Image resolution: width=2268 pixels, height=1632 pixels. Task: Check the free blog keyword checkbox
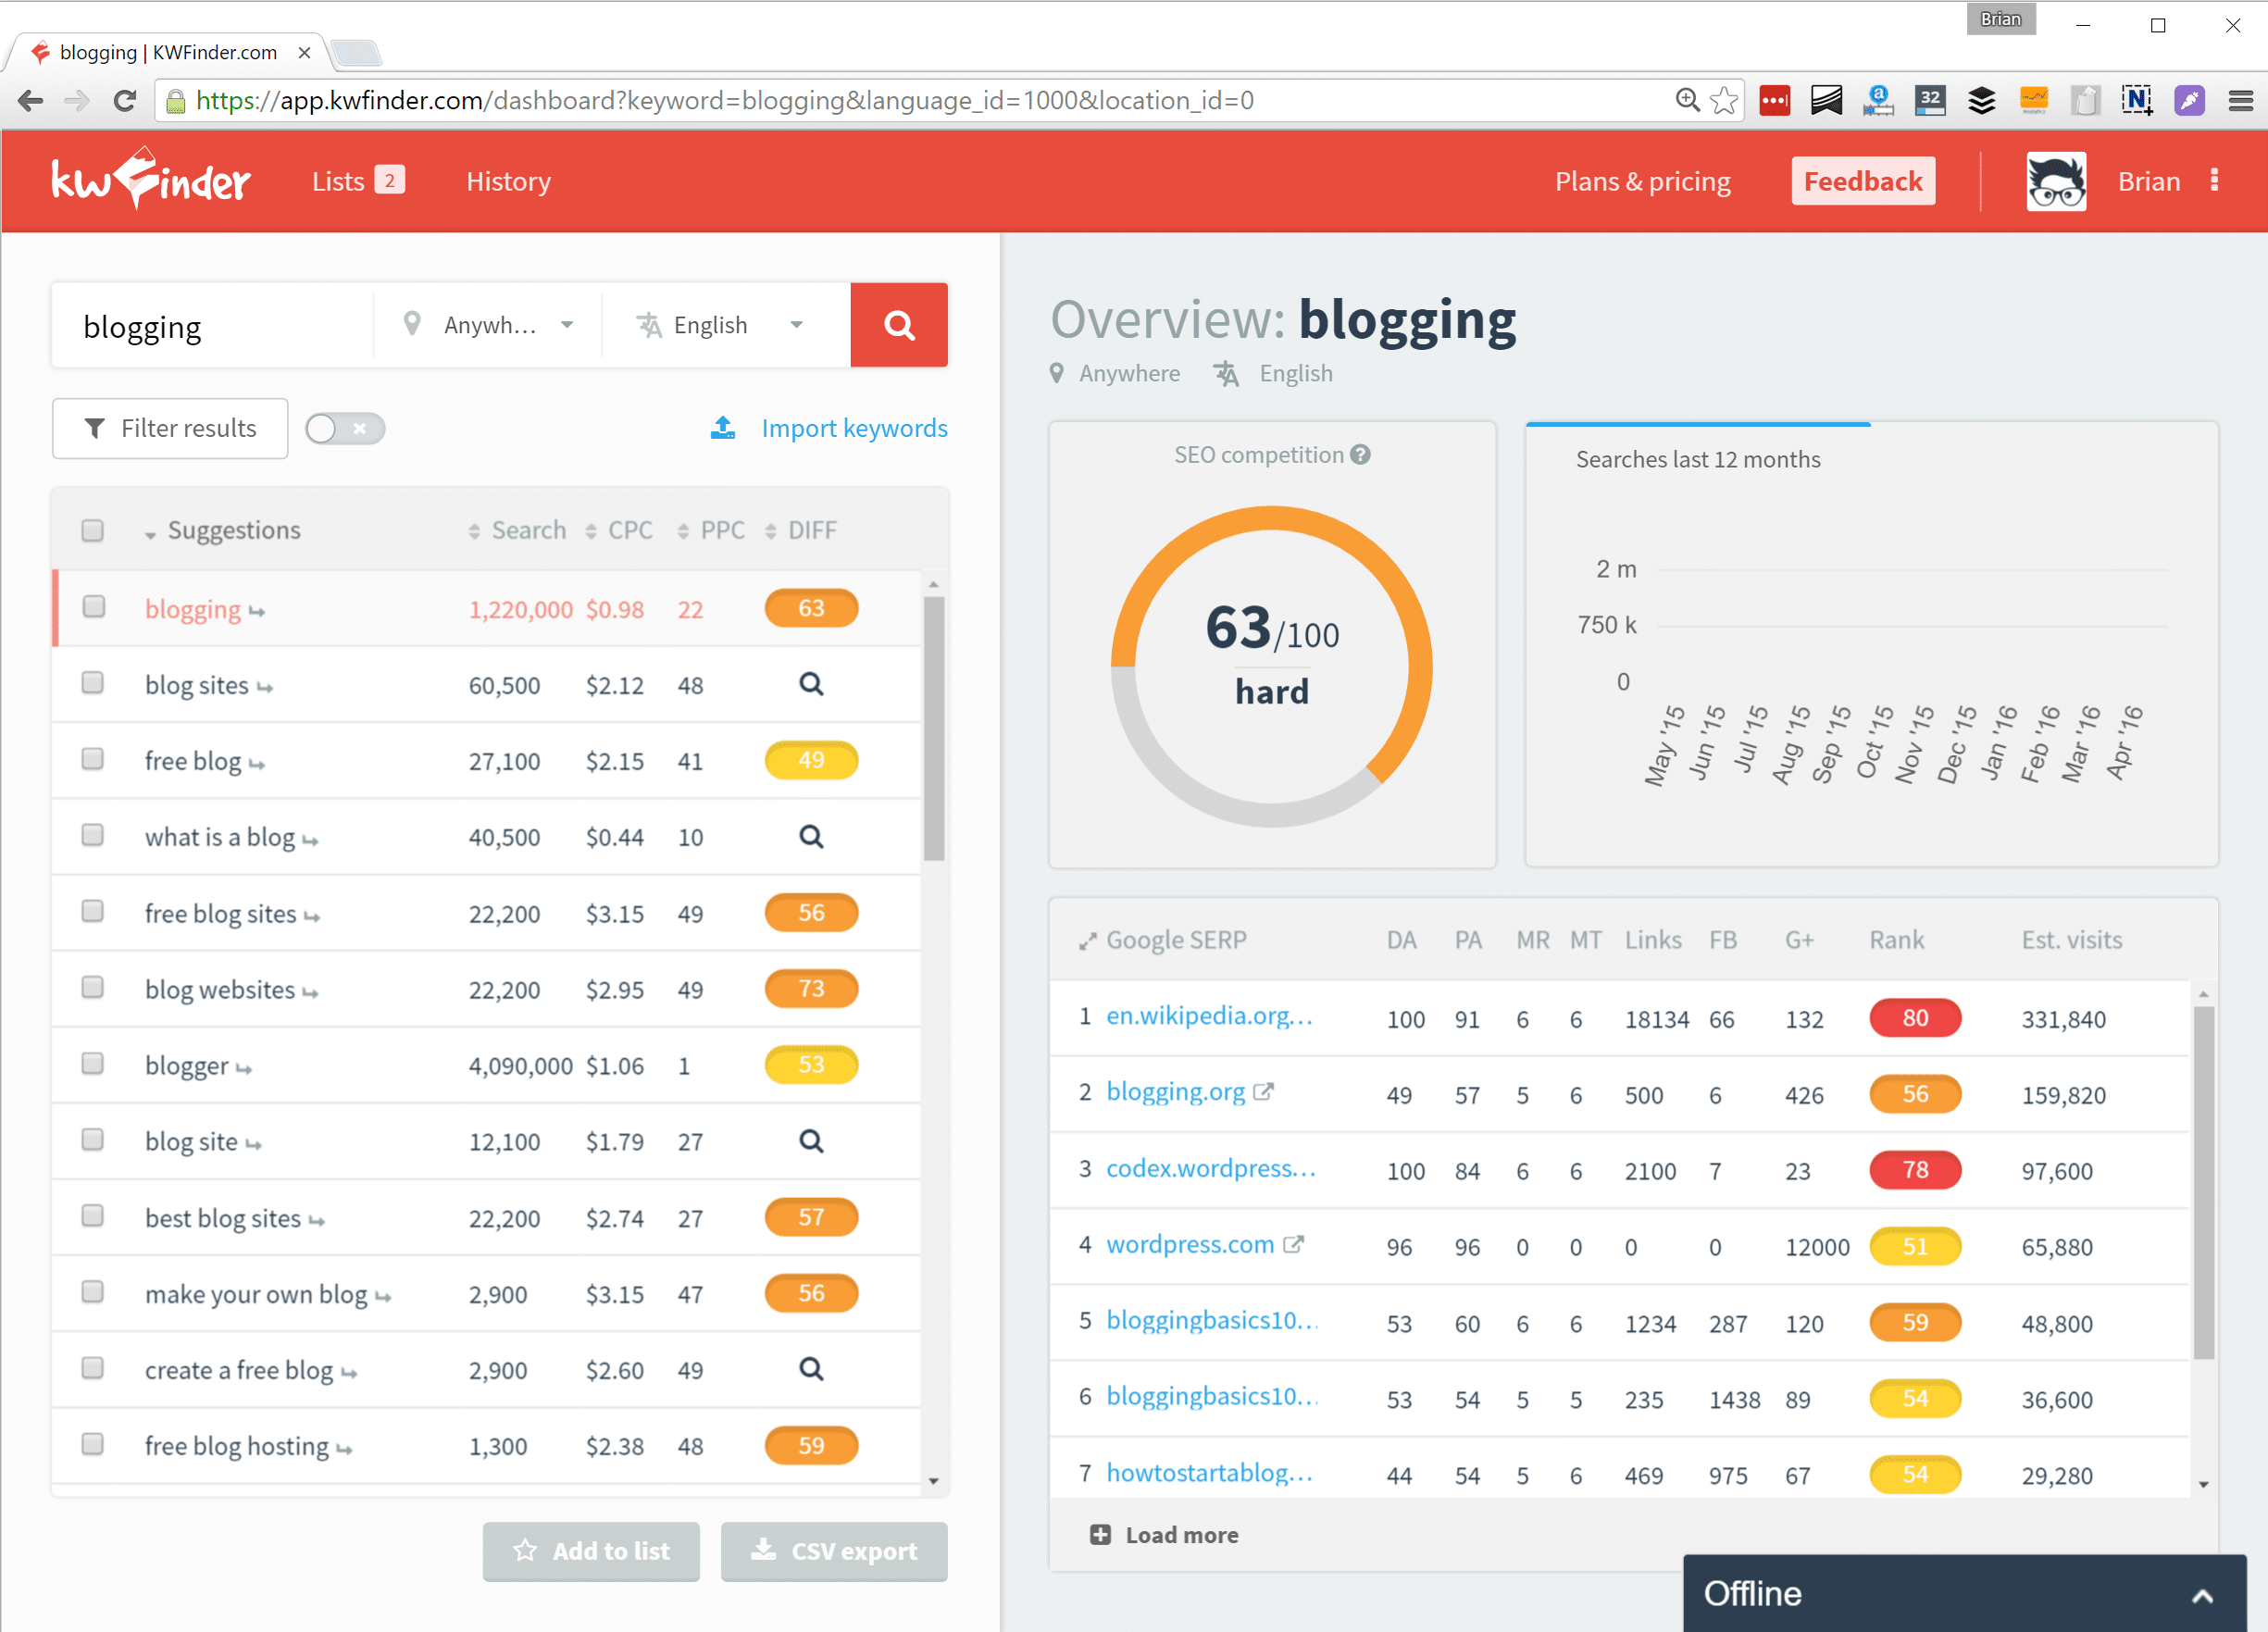coord(93,759)
